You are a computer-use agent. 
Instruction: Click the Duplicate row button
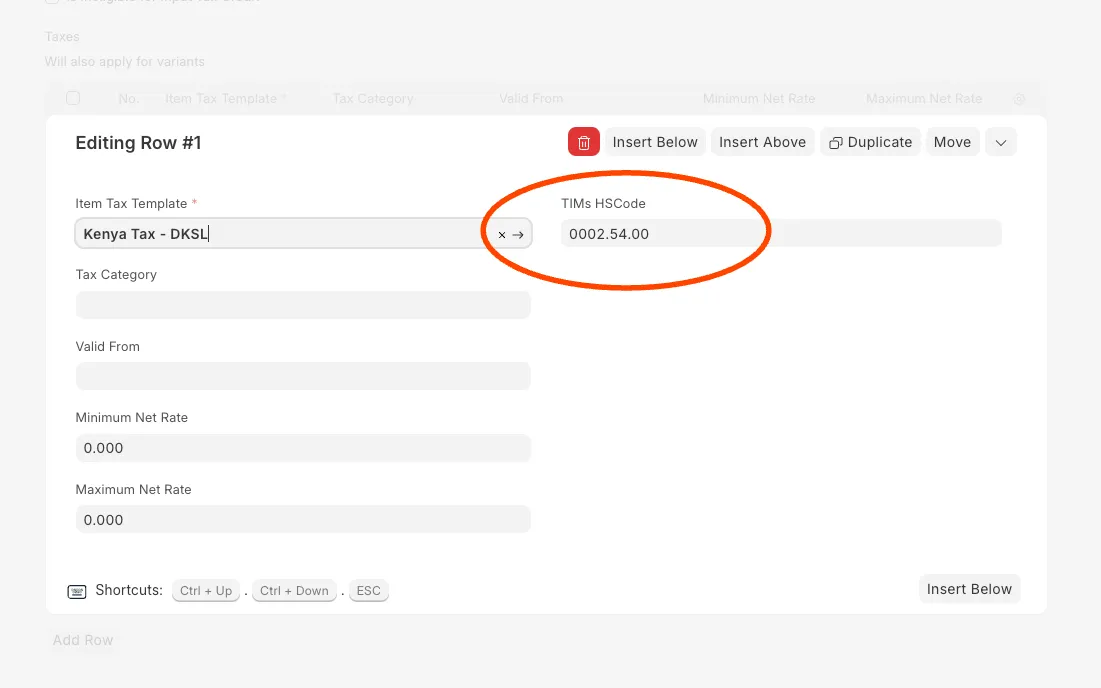pyautogui.click(x=870, y=142)
